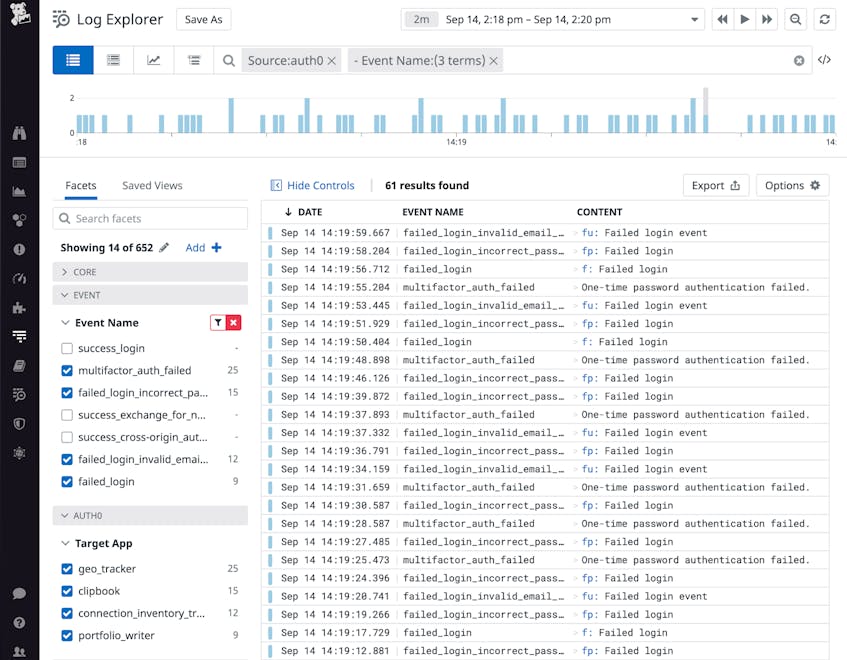Image resolution: width=847 pixels, height=660 pixels.
Task: Collapse the AUTH0 facet group
Action: (x=150, y=515)
